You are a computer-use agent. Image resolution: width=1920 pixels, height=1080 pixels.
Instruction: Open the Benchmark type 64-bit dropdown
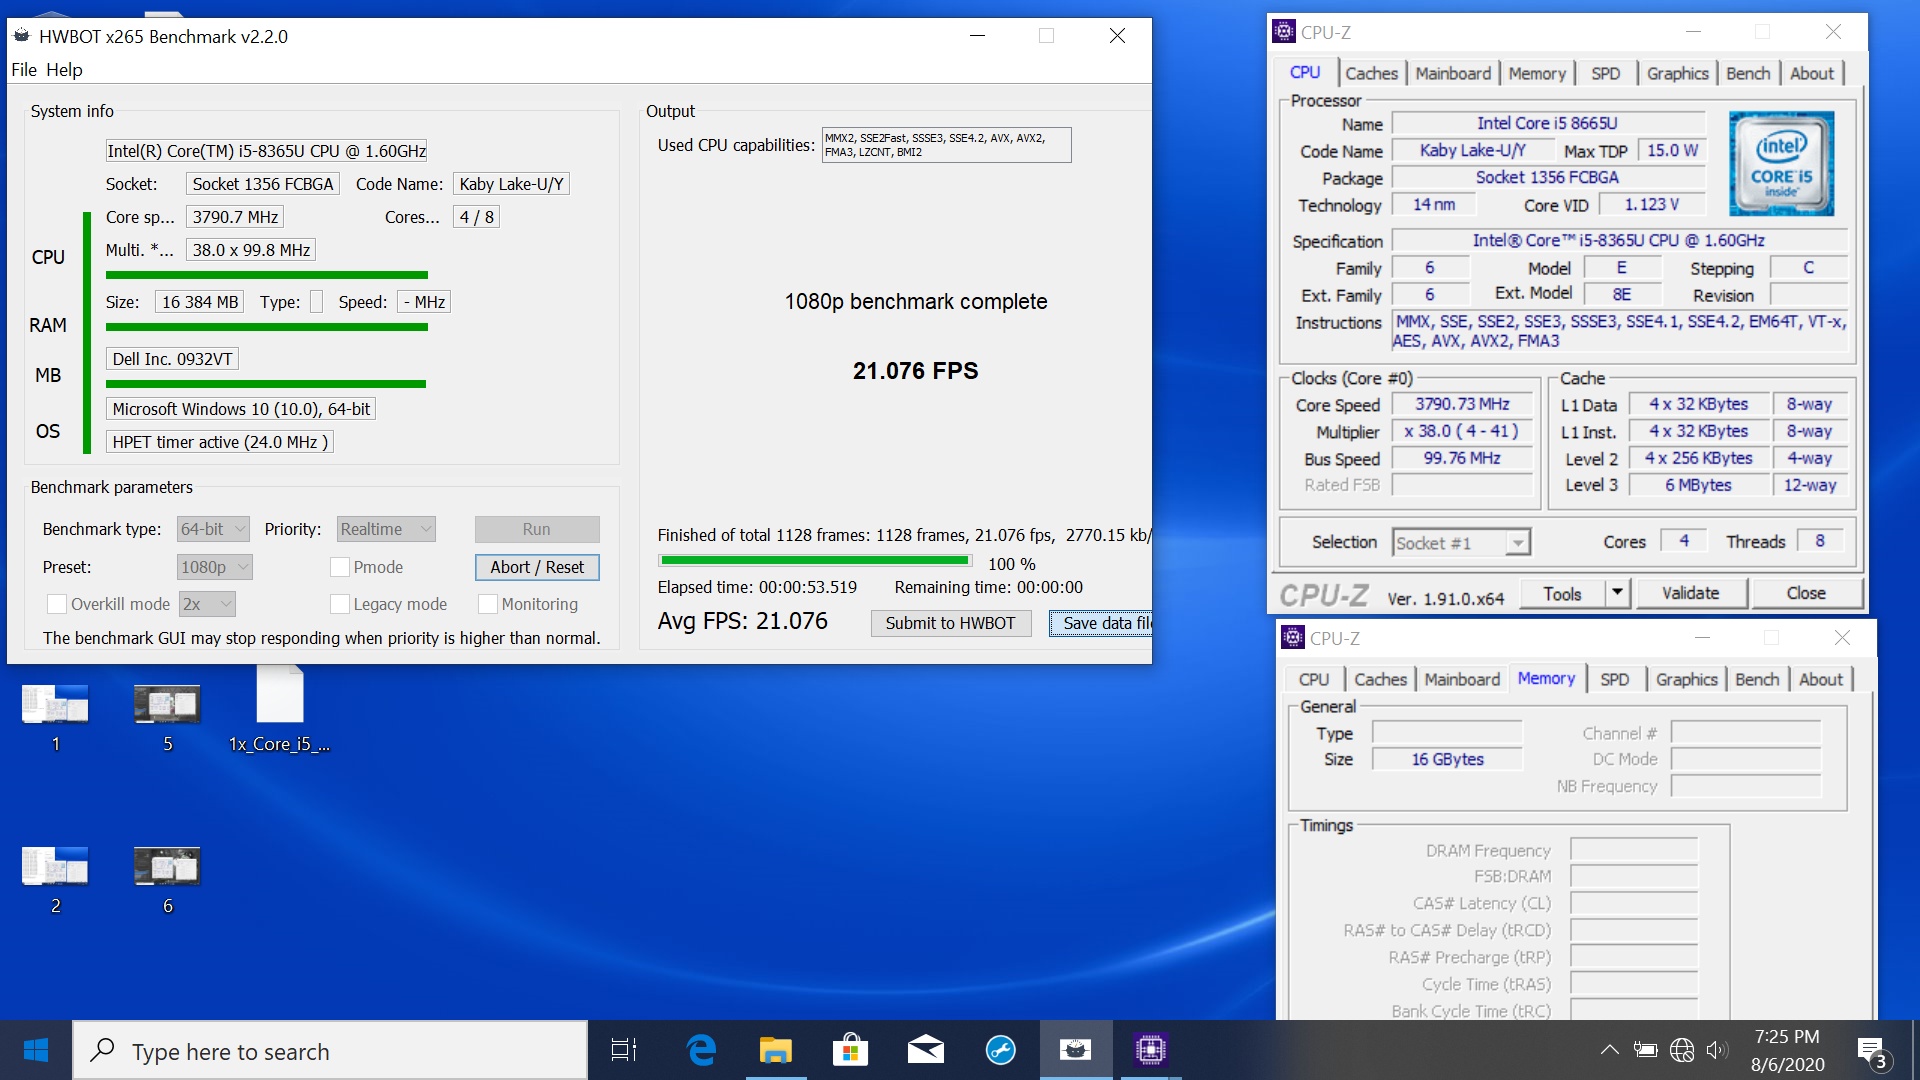tap(213, 529)
